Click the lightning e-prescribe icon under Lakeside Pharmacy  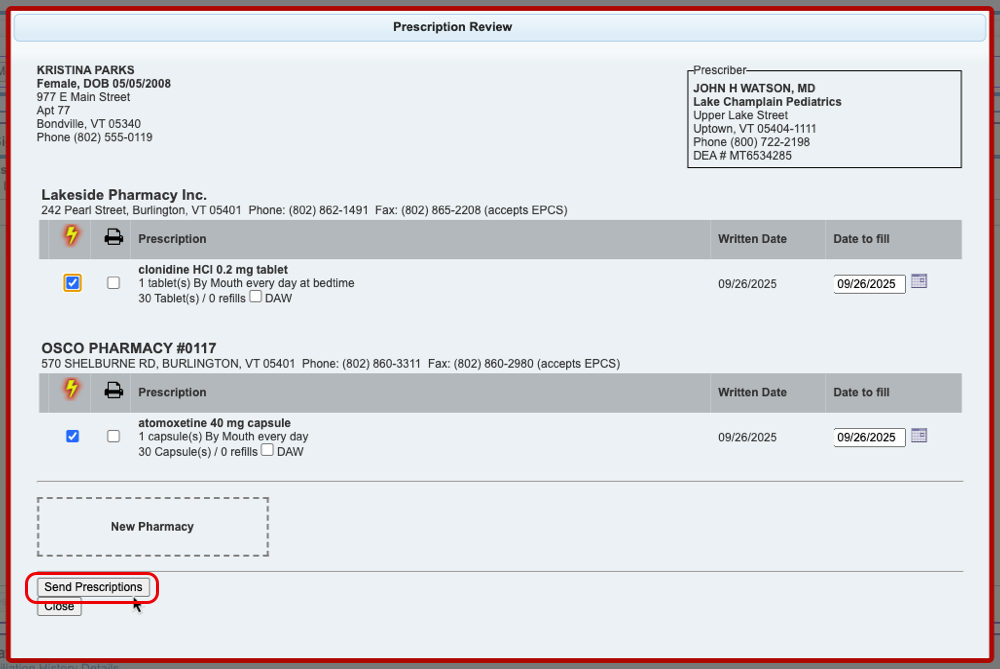[71, 237]
